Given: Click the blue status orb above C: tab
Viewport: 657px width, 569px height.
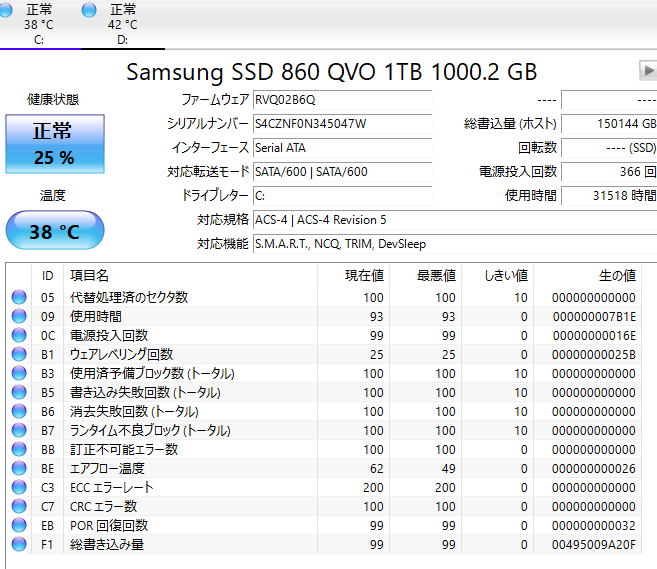Looking at the screenshot, I should pos(6,10).
